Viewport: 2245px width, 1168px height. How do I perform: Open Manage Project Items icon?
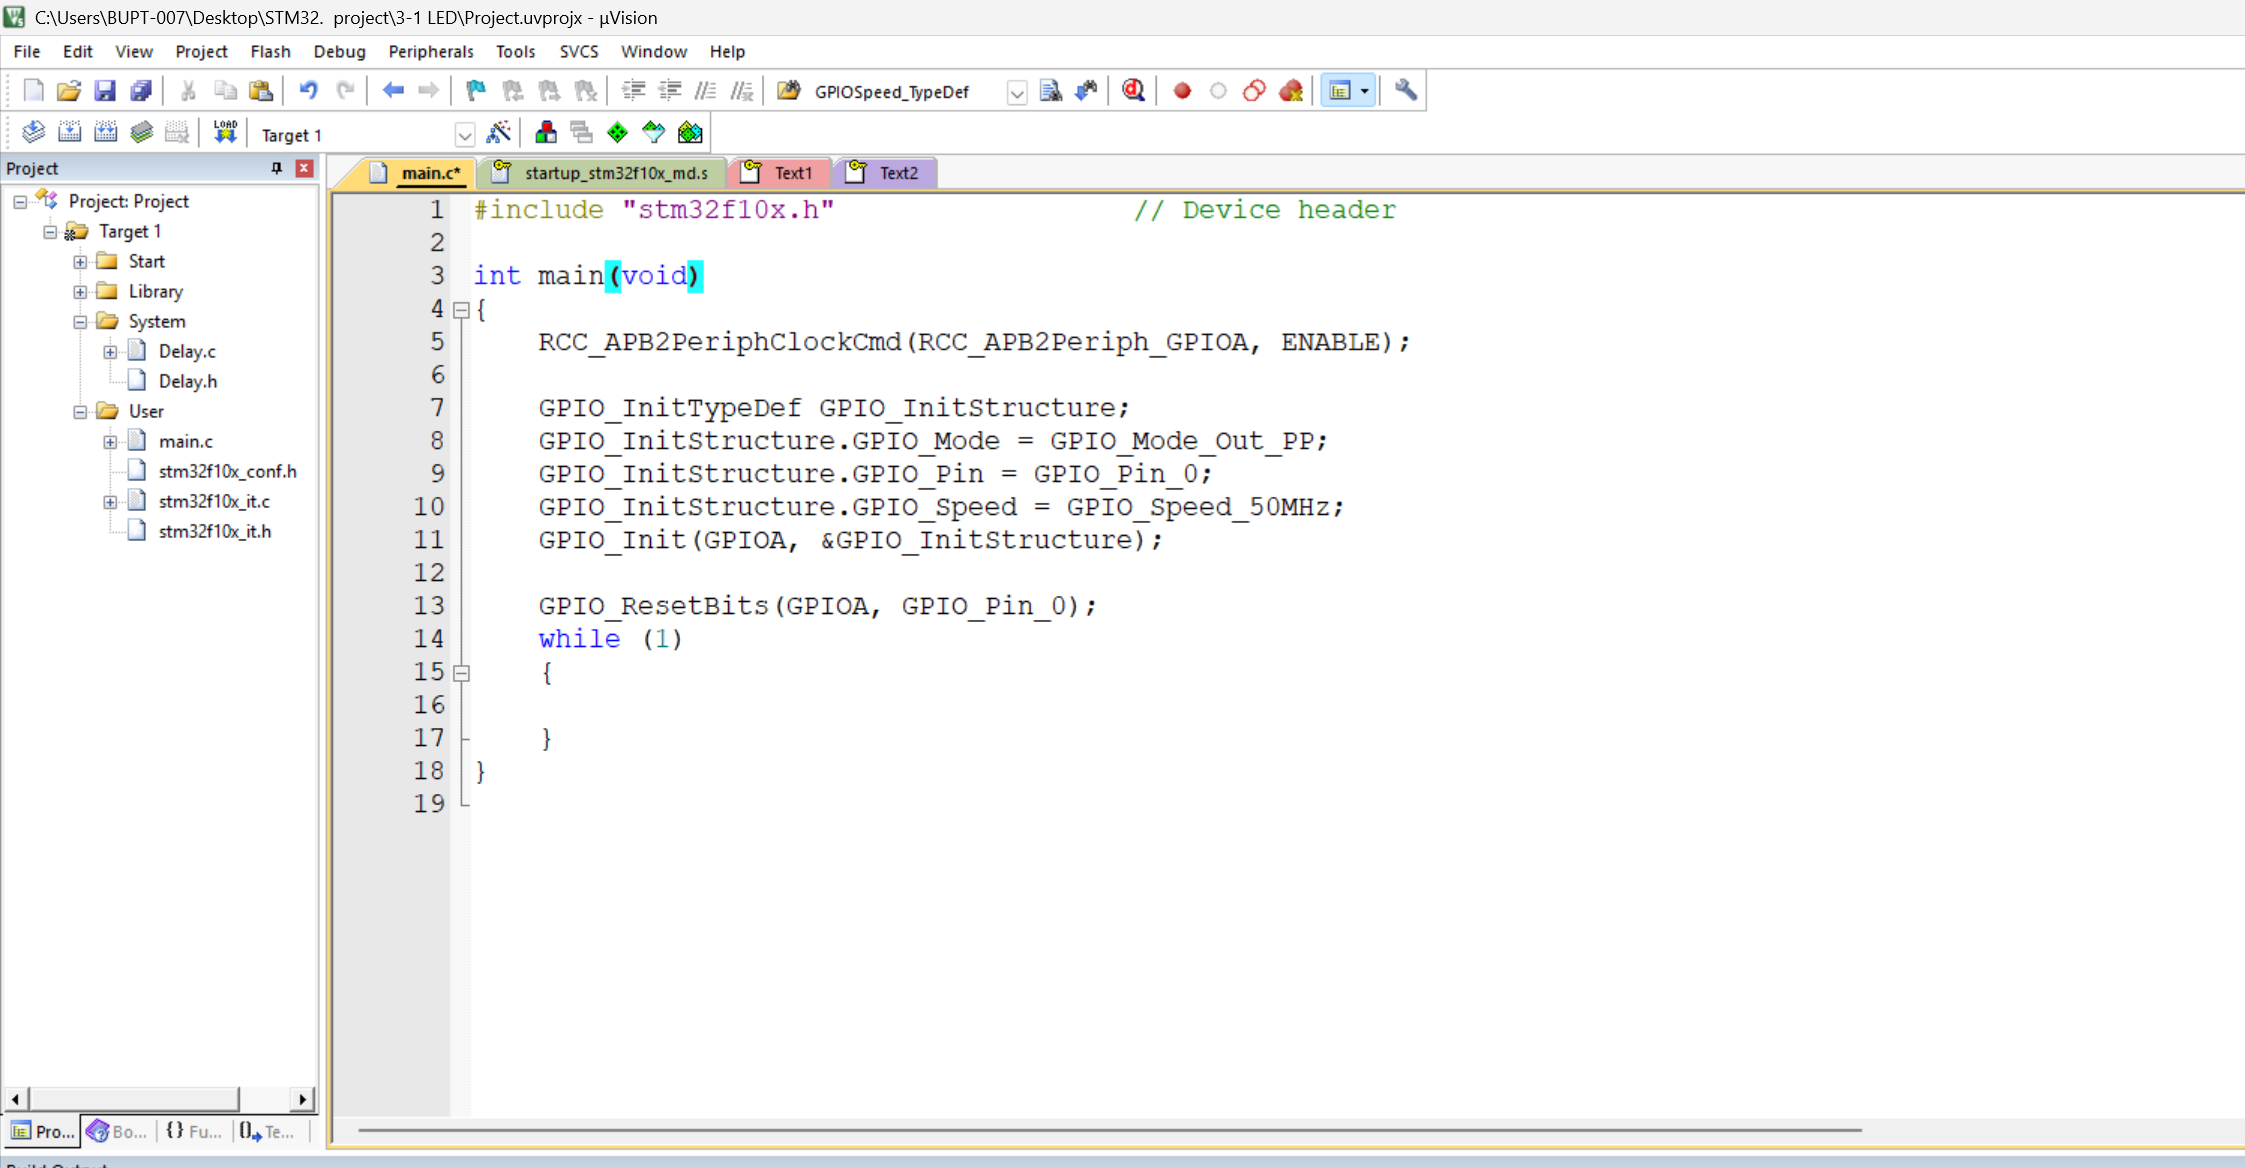point(546,132)
